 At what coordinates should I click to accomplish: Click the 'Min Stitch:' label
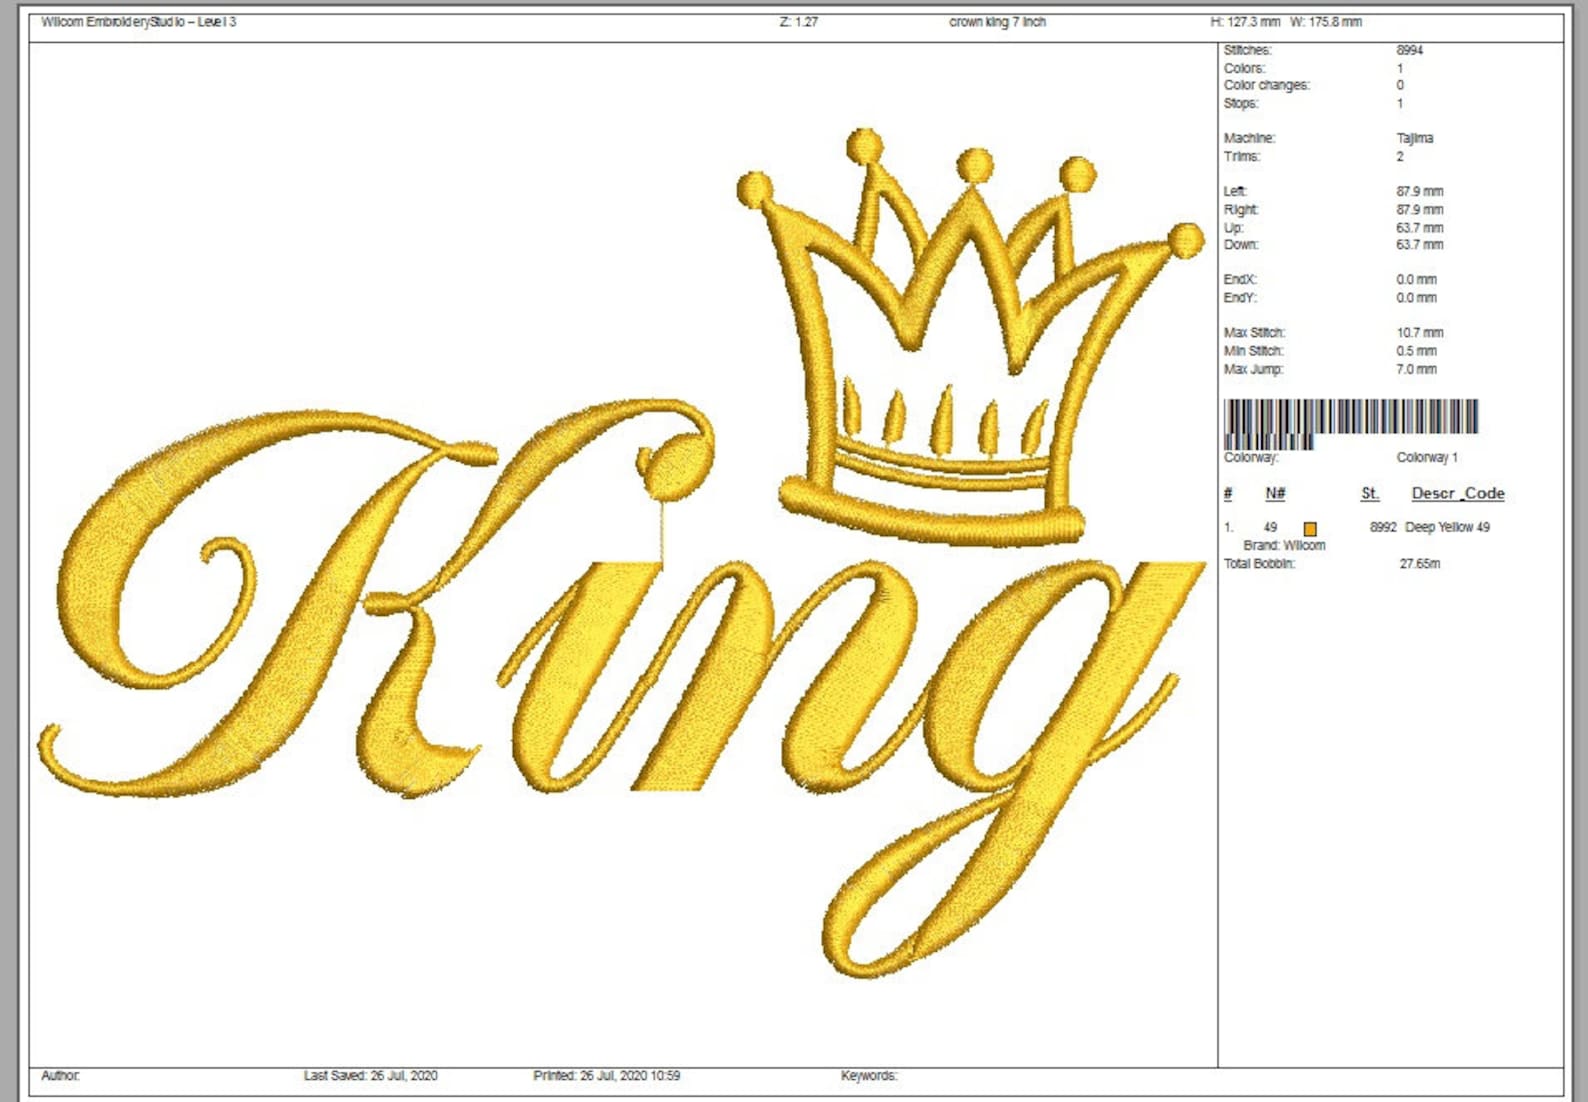[1253, 351]
